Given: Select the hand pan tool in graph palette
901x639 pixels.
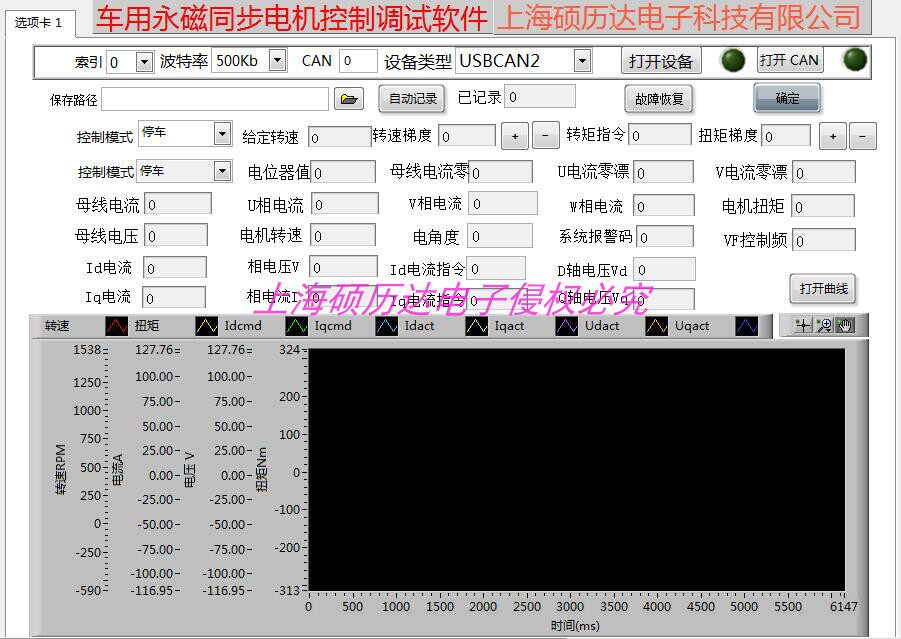Looking at the screenshot, I should pyautogui.click(x=844, y=325).
